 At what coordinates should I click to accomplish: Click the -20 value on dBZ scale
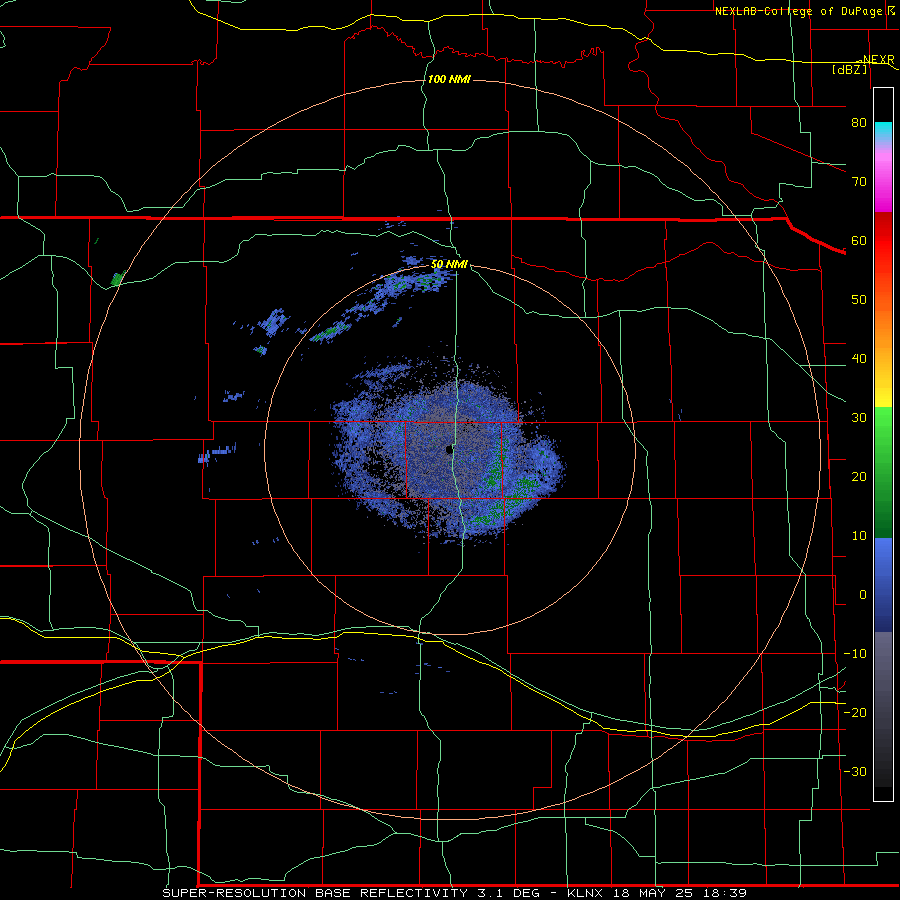click(855, 713)
